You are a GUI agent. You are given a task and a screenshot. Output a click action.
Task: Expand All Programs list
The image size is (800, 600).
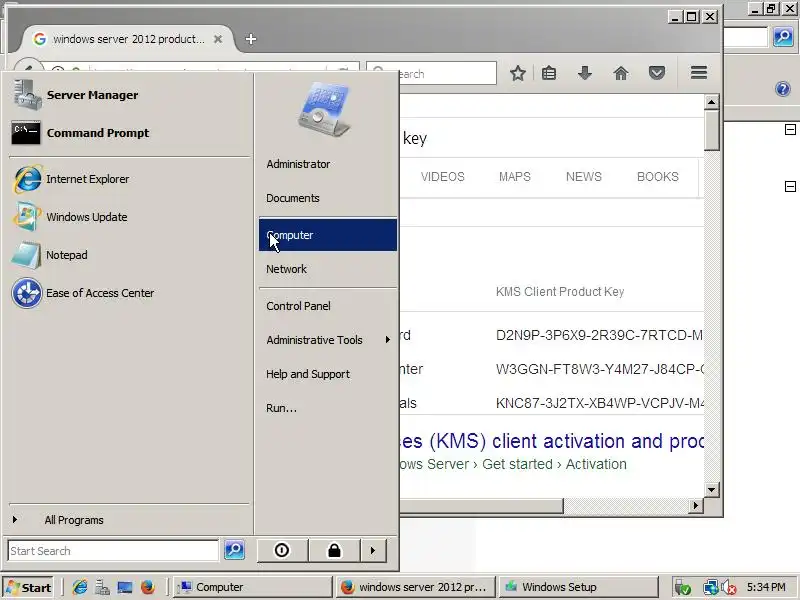coord(128,520)
